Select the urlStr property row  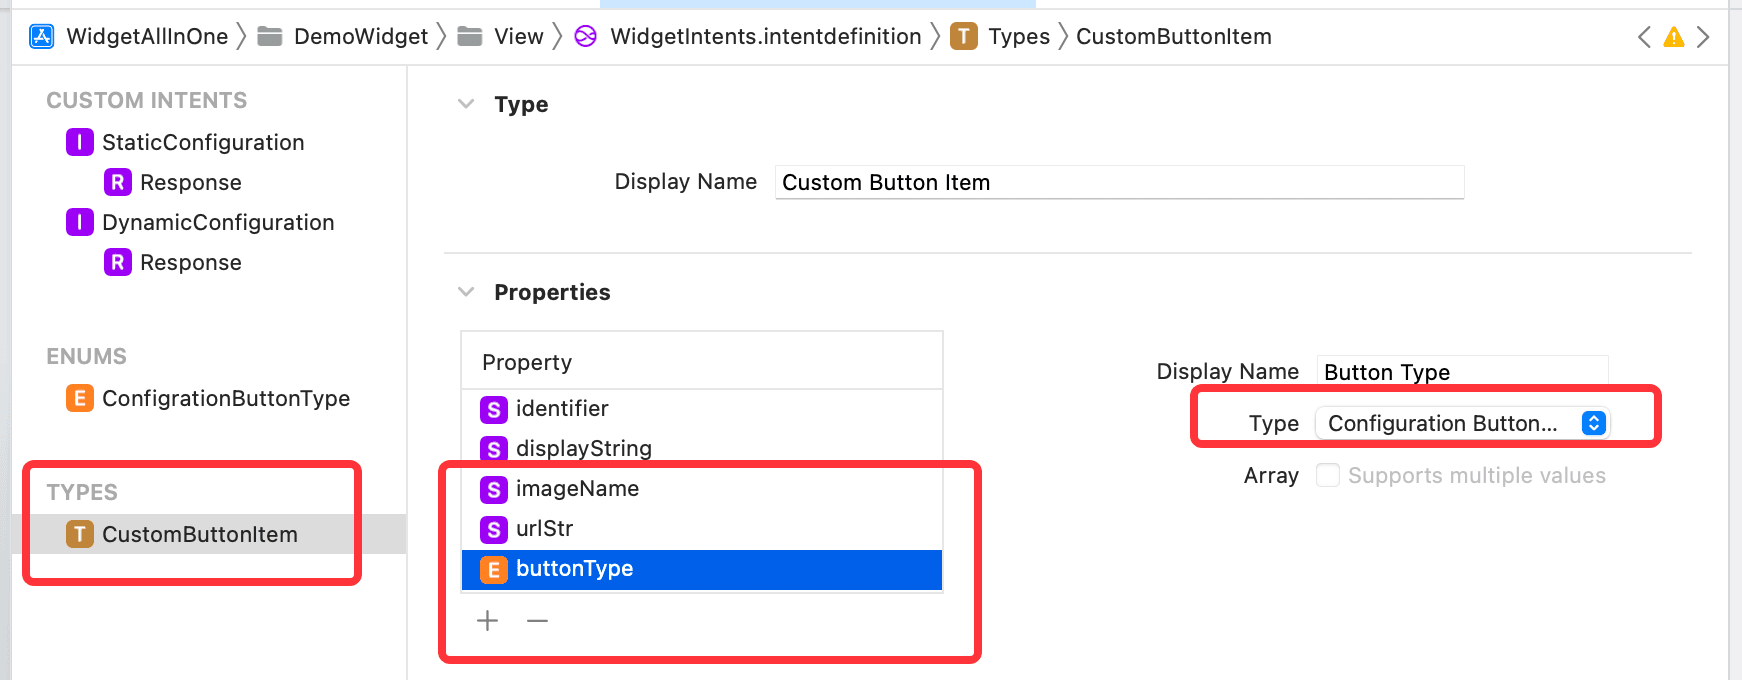(x=702, y=528)
